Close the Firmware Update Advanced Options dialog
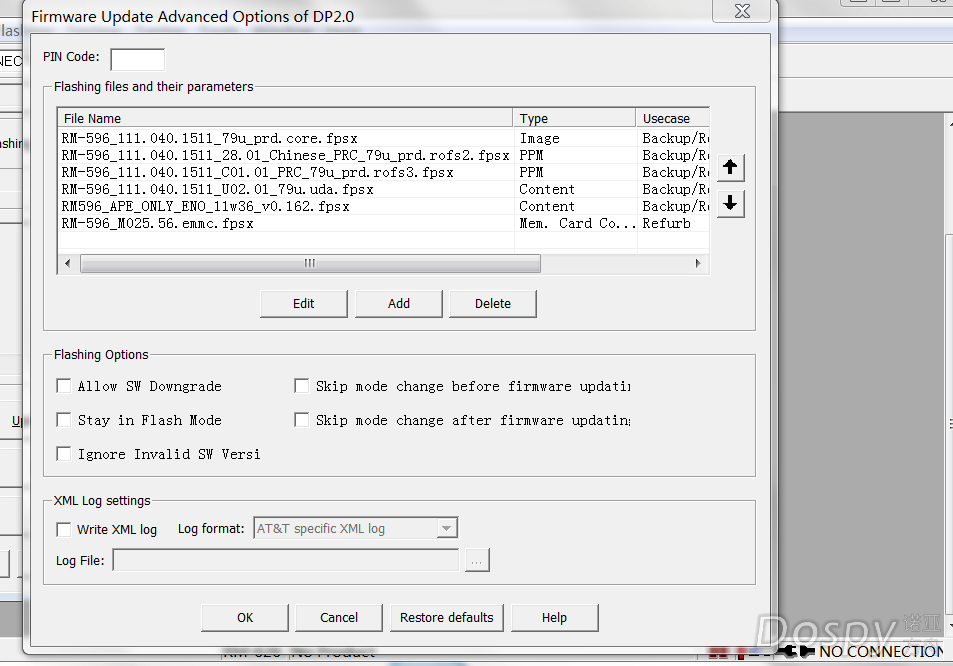This screenshot has width=953, height=666. (x=741, y=12)
